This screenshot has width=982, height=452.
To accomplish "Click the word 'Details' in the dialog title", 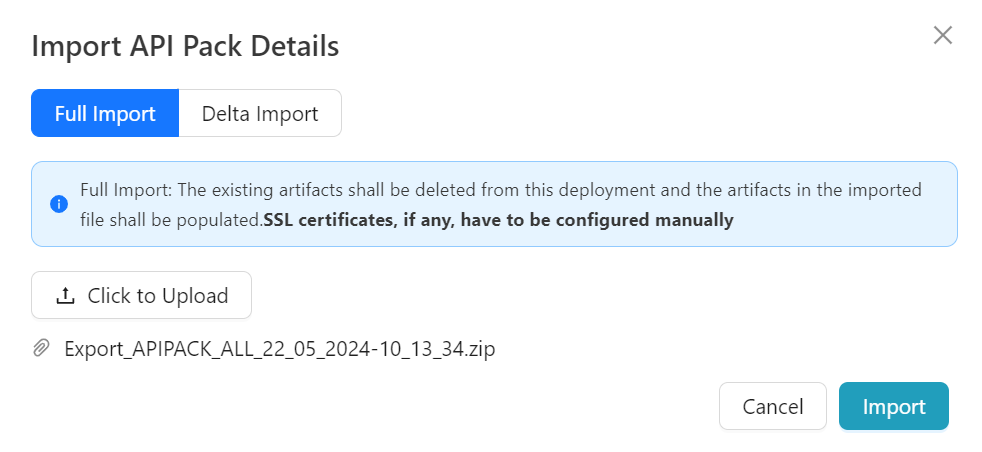I will (299, 46).
